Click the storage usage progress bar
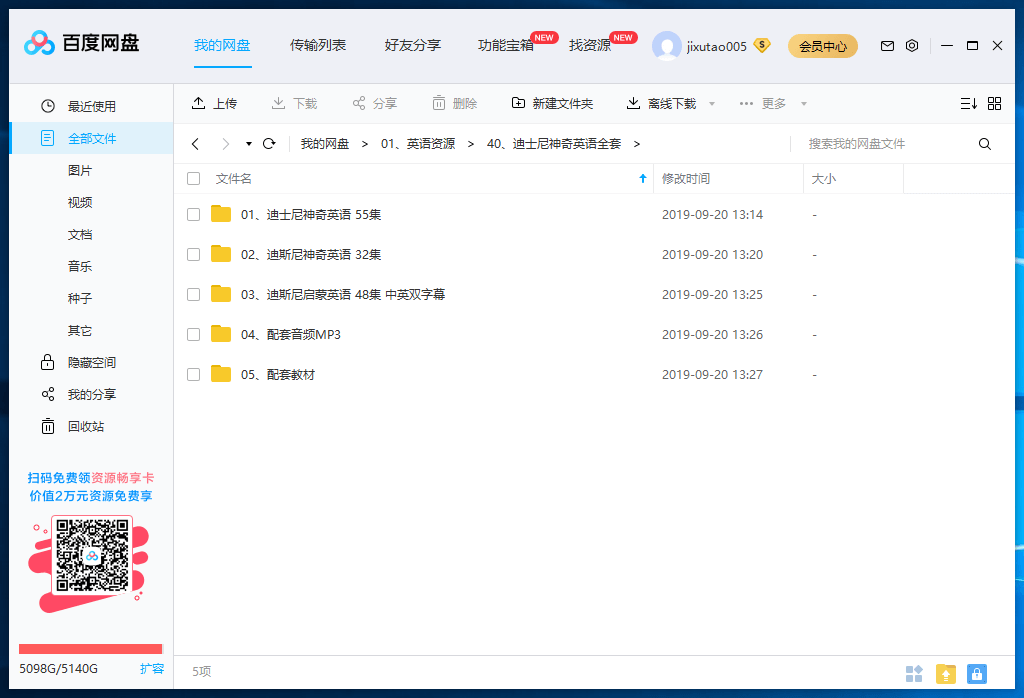Viewport: 1024px width, 698px height. coord(88,648)
